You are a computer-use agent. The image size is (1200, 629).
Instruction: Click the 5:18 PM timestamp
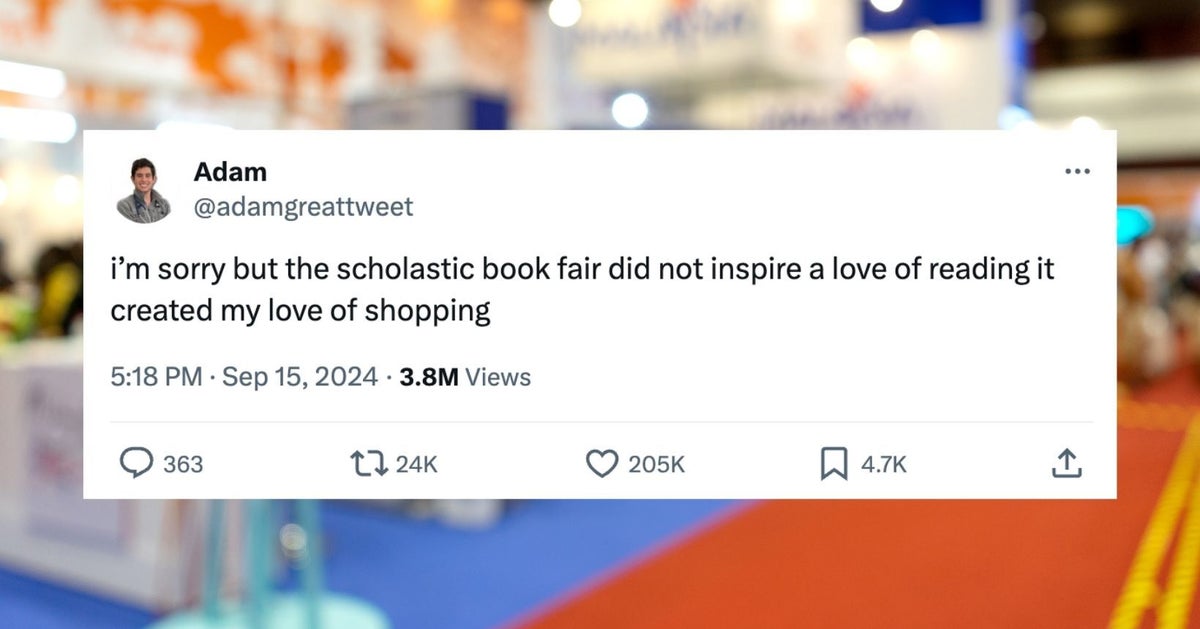point(156,377)
